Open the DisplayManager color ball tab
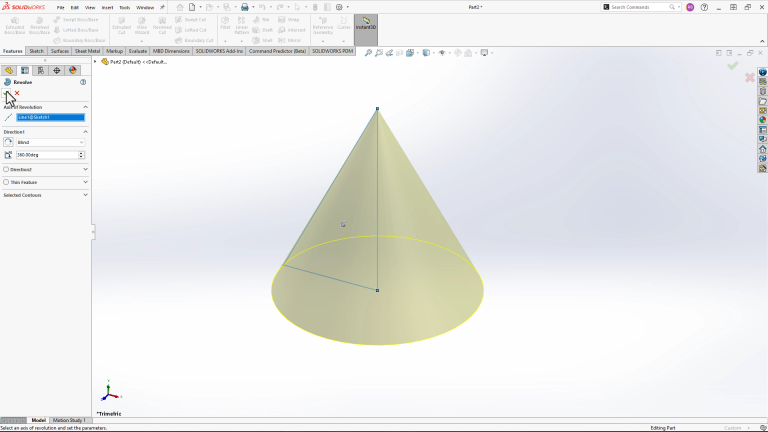 73,71
